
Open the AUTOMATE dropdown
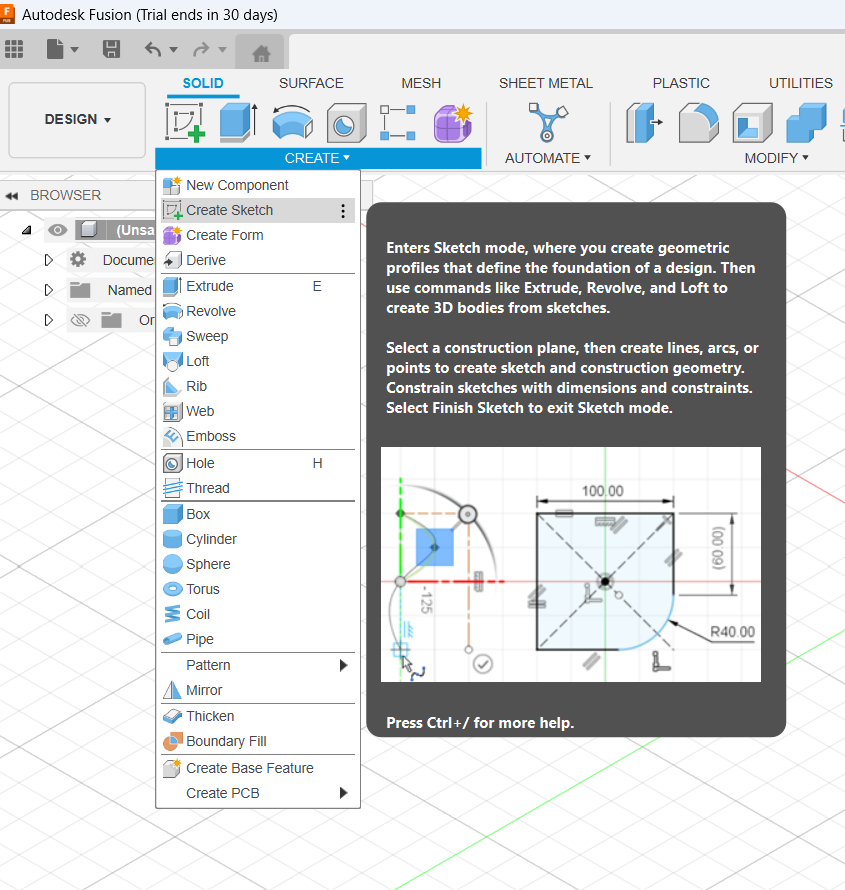548,158
